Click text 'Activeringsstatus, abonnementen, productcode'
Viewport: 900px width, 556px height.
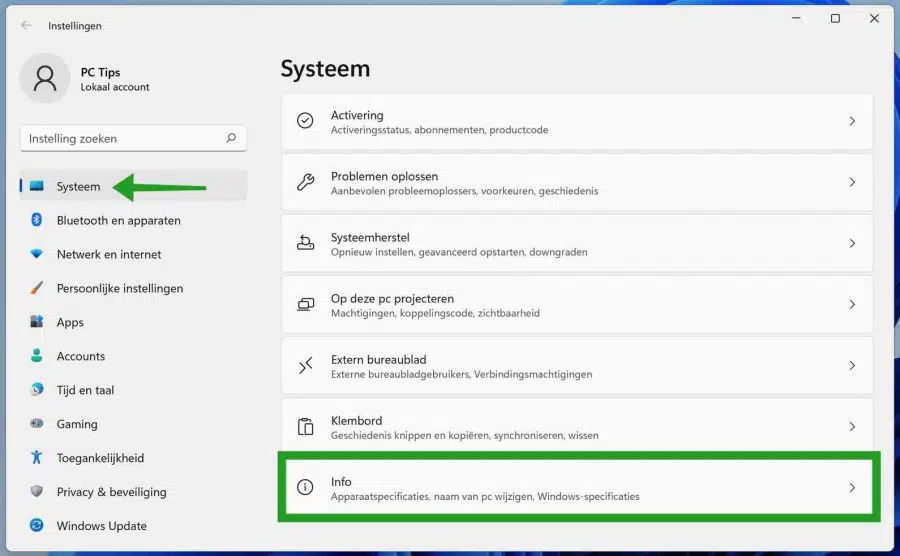pos(440,130)
